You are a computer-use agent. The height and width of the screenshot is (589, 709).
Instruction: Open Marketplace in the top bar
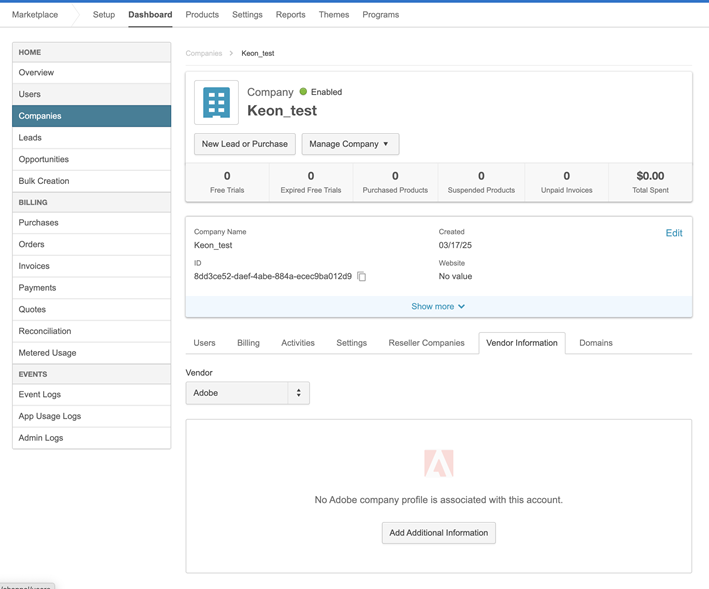(35, 15)
